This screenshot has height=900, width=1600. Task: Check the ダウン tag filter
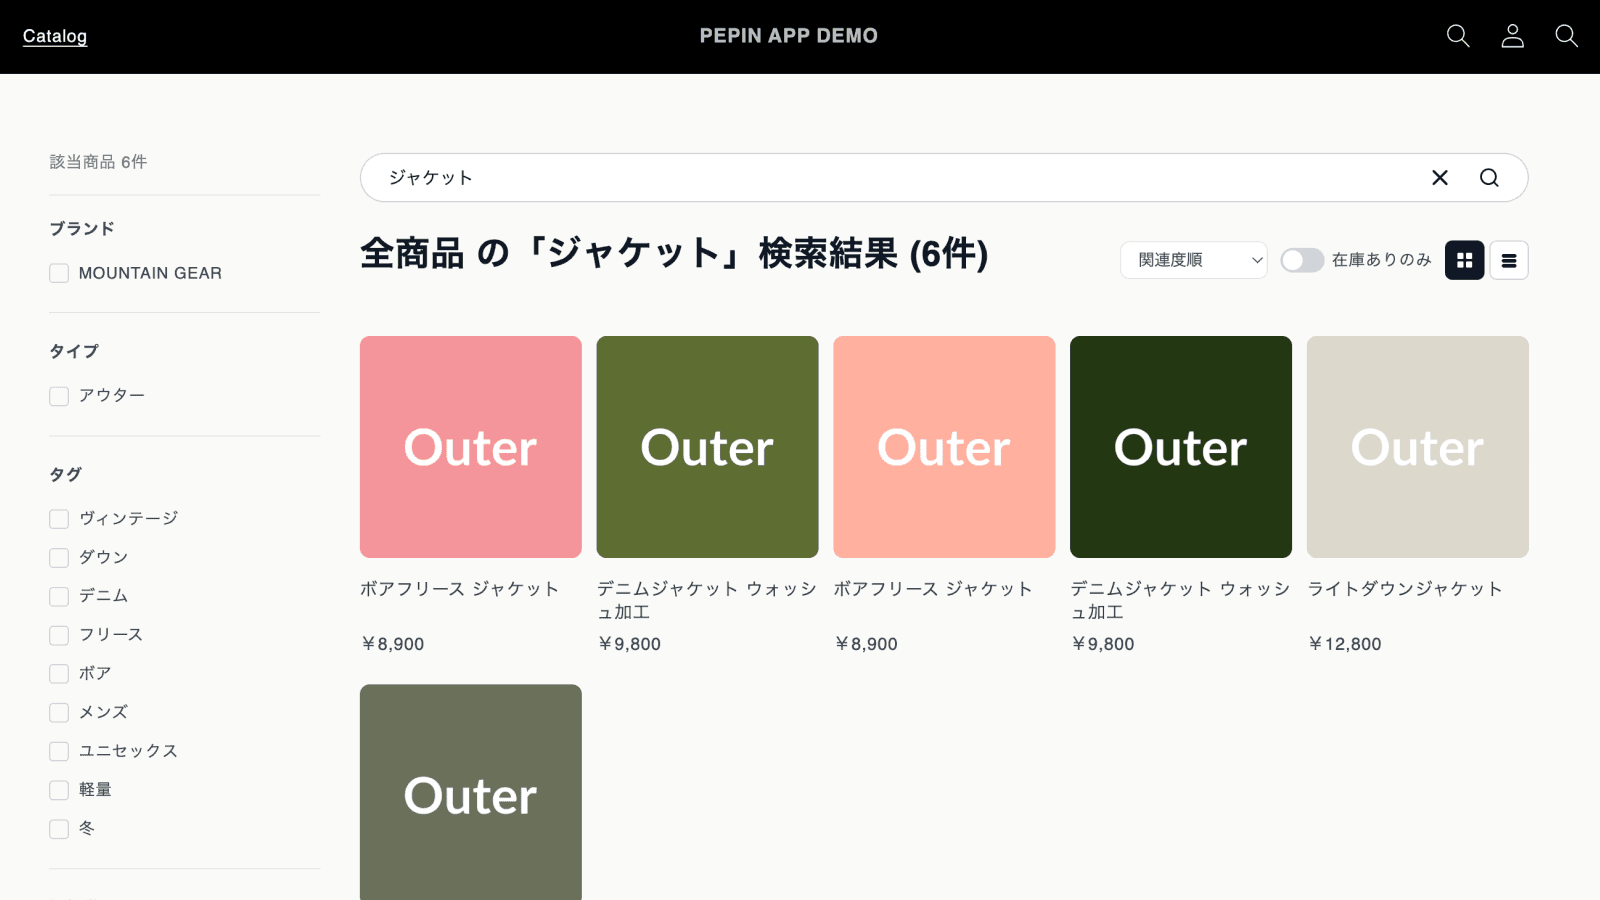[59, 558]
